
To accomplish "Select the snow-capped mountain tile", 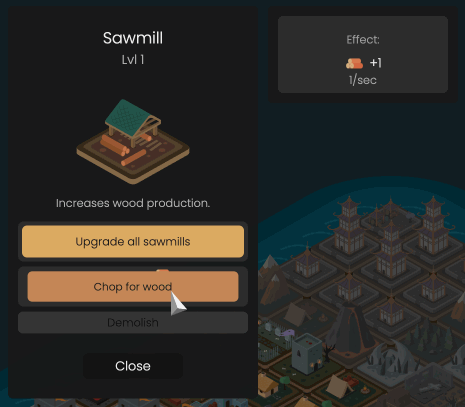I will (x=272, y=280).
